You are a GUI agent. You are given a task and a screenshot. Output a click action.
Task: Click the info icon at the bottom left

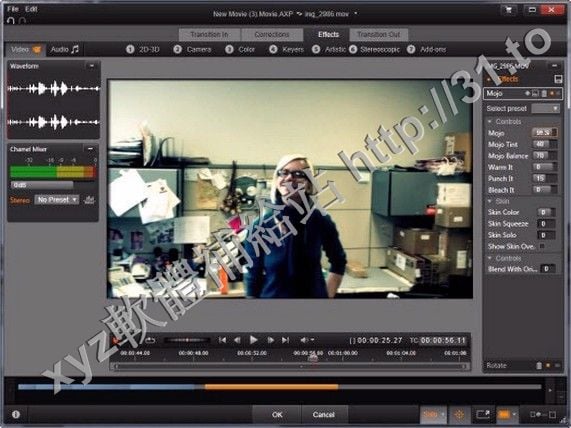click(16, 414)
